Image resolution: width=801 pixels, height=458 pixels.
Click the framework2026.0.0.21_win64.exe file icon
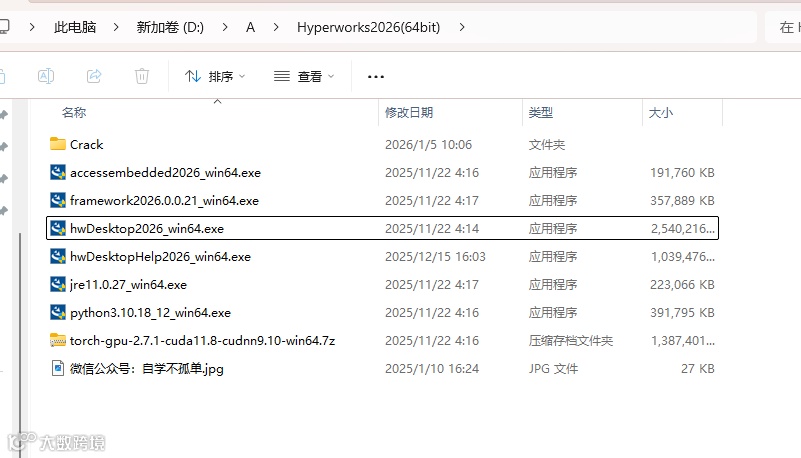(x=58, y=200)
